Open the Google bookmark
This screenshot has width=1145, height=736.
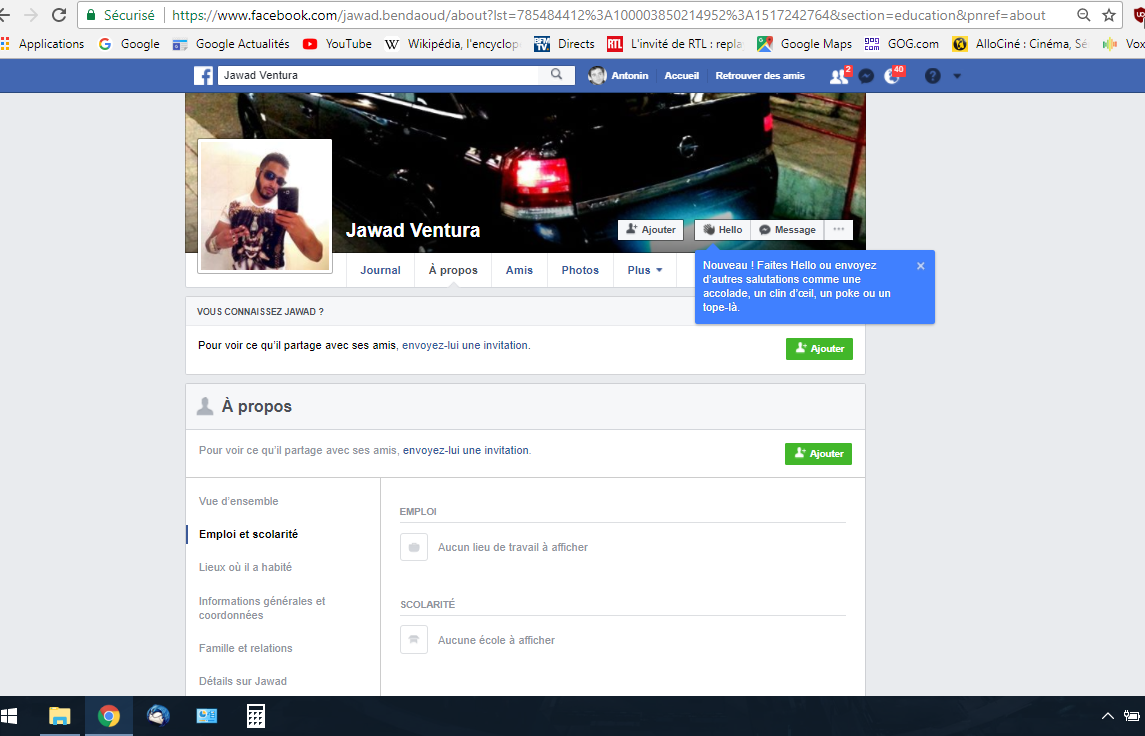tap(129, 44)
